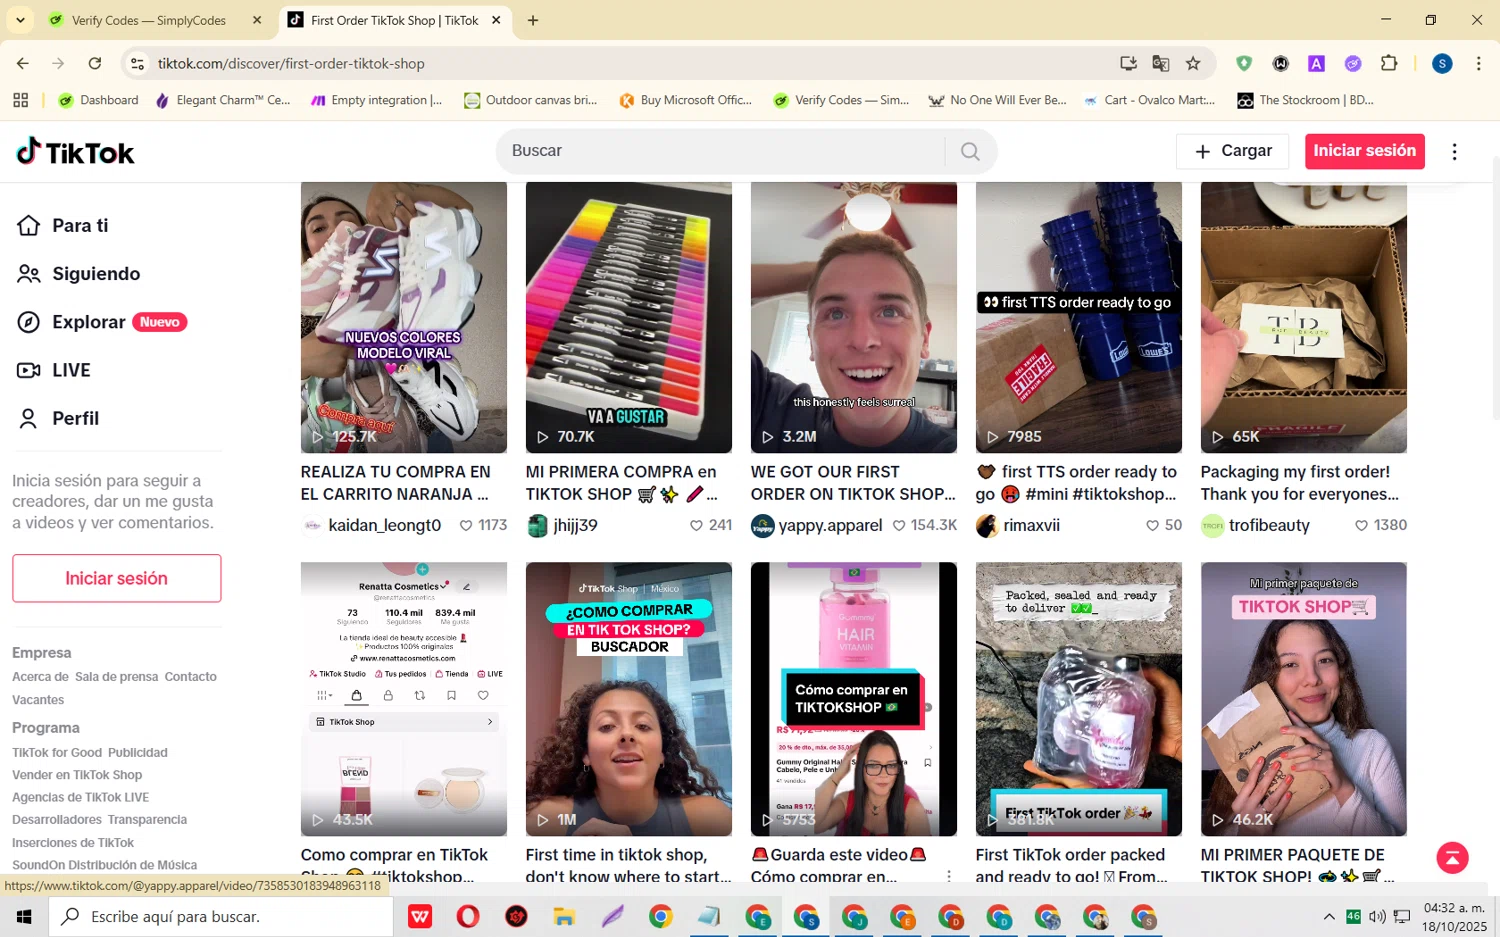Open the Vacantes link
Screen dimensions: 1500x937
[x=38, y=700]
